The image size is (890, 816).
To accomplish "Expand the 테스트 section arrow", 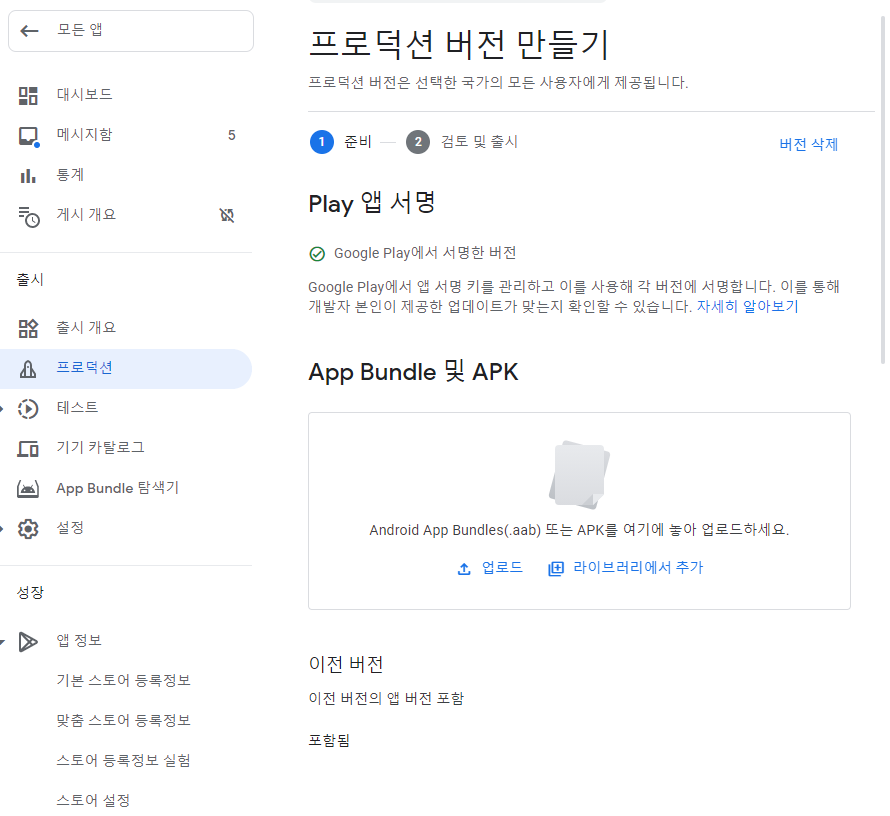I will (2, 409).
